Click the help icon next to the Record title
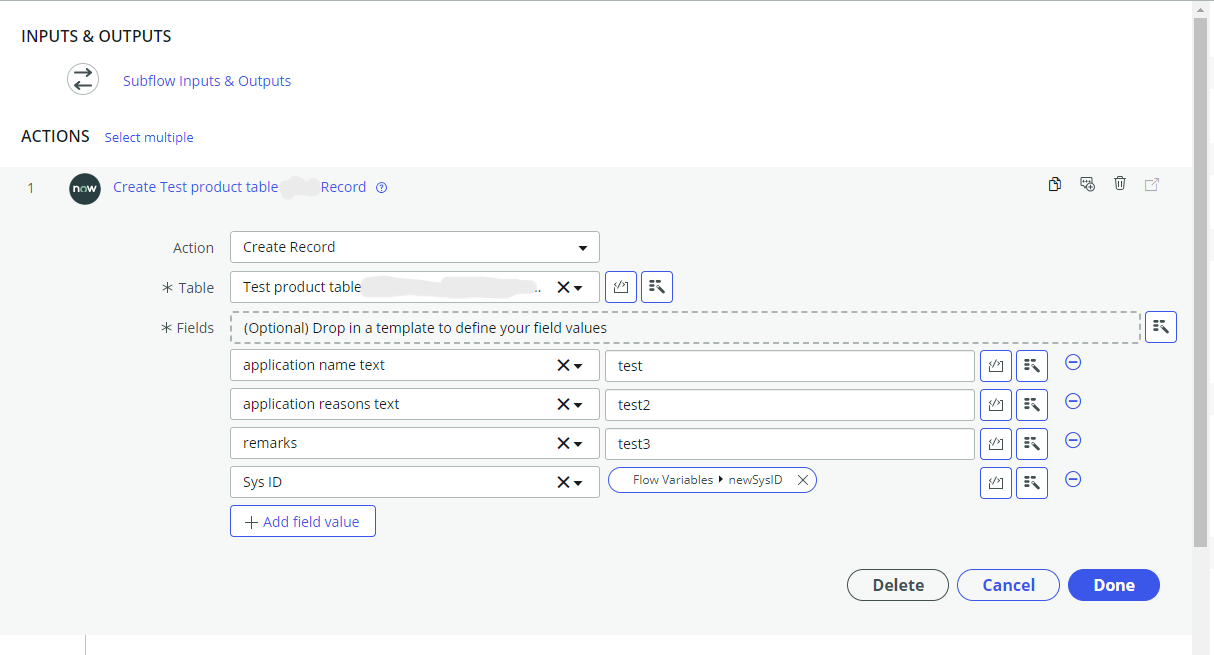Viewport: 1214px width, 655px height. tap(381, 188)
